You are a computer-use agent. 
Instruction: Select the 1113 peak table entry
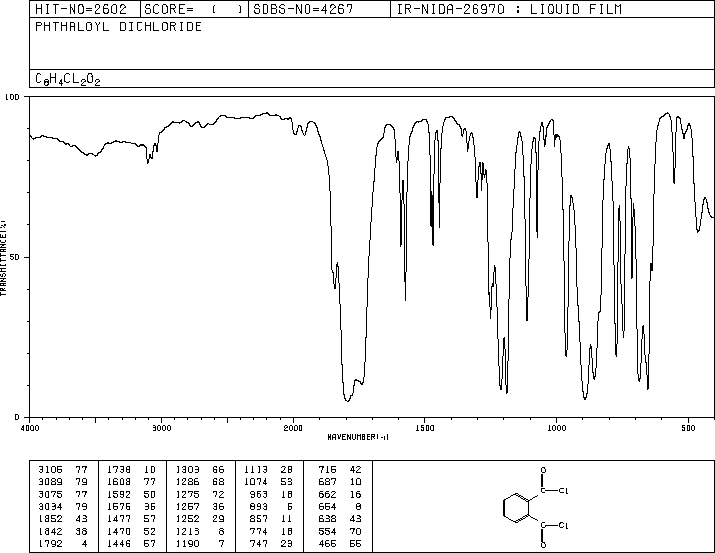click(x=268, y=469)
